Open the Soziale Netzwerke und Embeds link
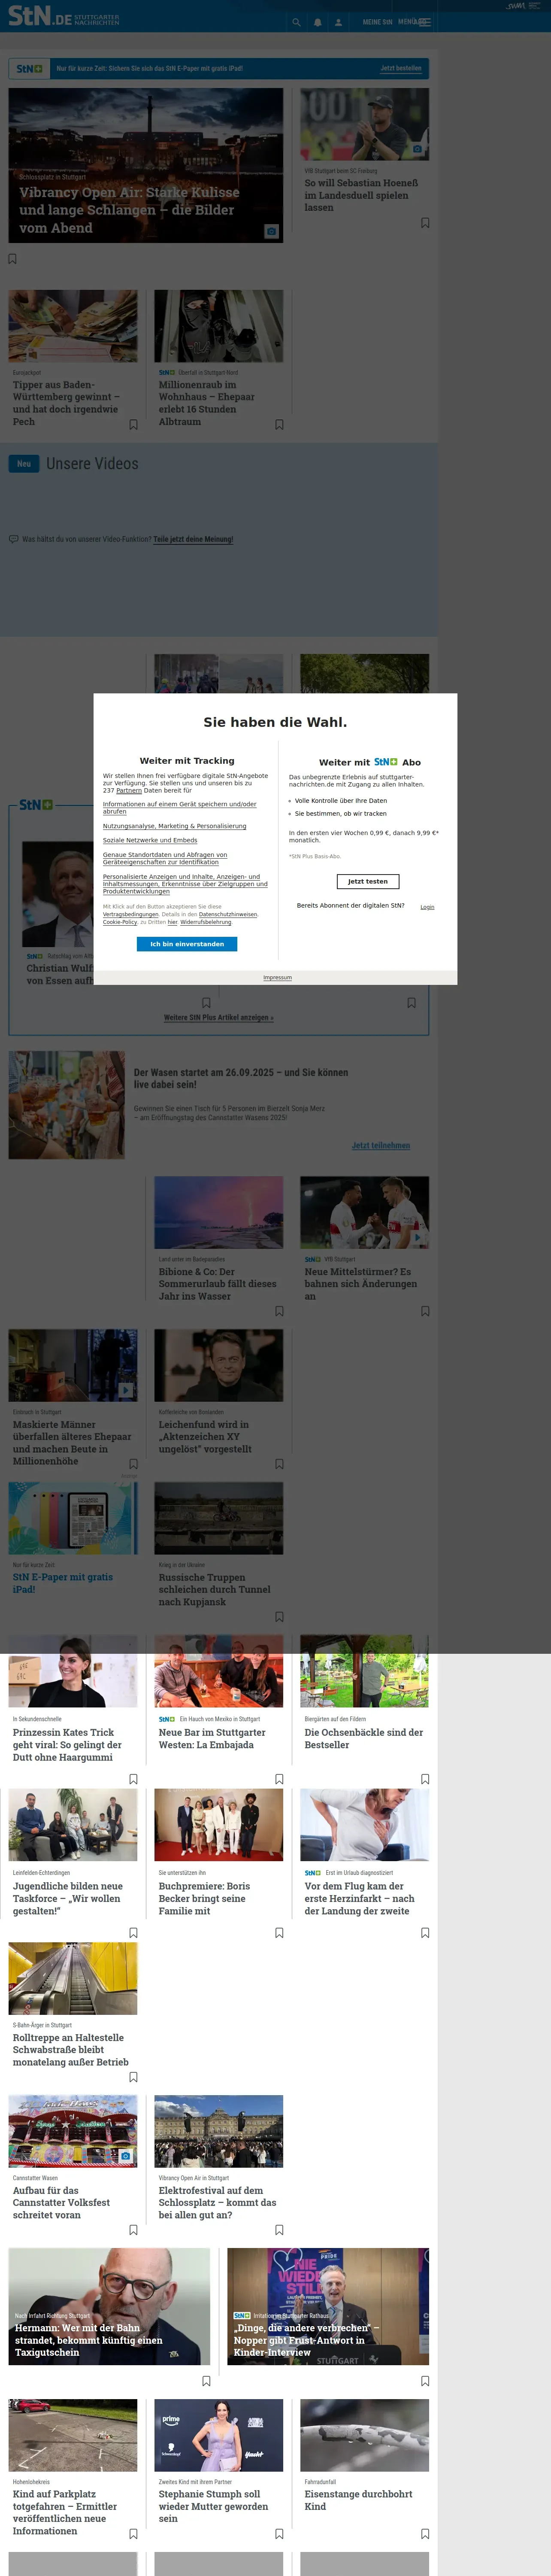This screenshot has width=551, height=2576. [x=150, y=840]
